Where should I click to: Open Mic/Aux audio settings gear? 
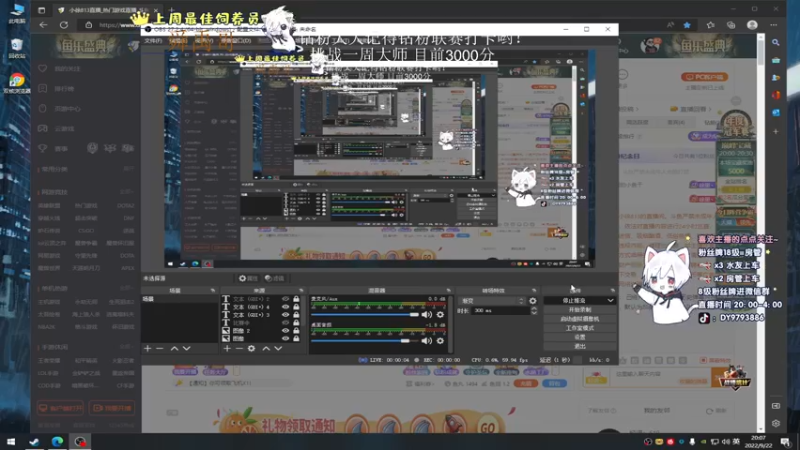tap(440, 315)
